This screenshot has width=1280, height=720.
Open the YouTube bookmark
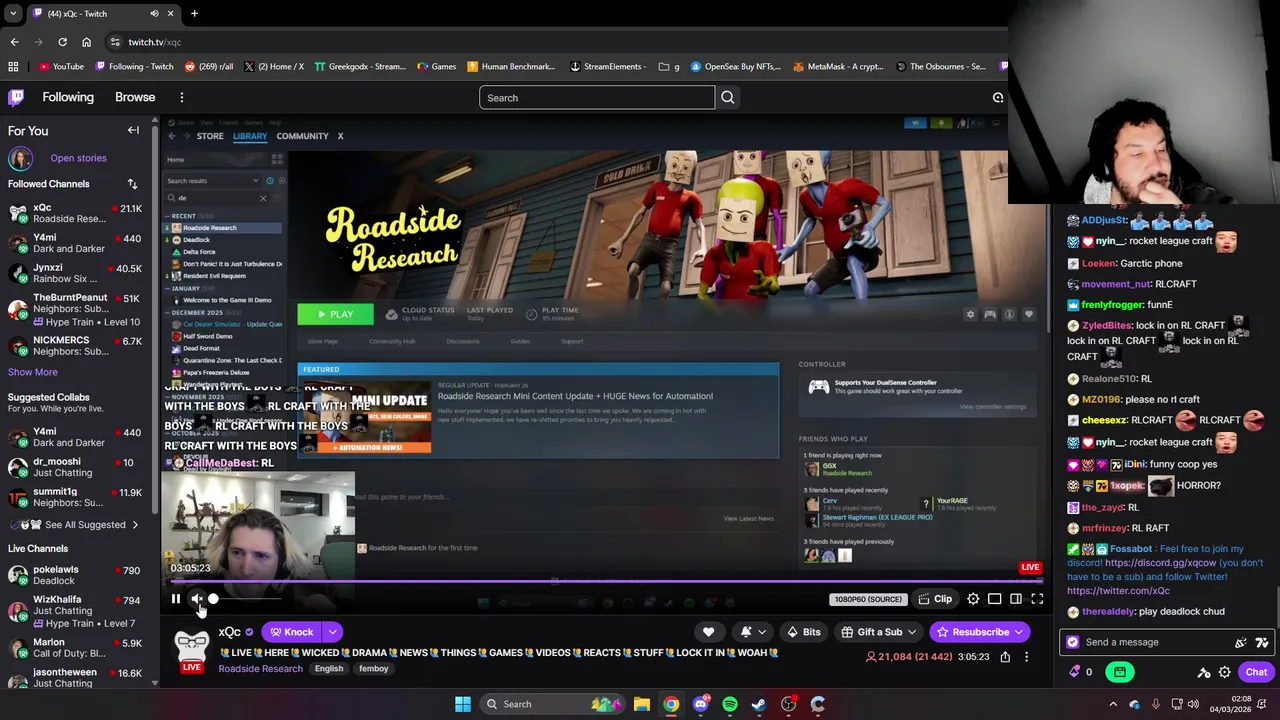(x=61, y=67)
